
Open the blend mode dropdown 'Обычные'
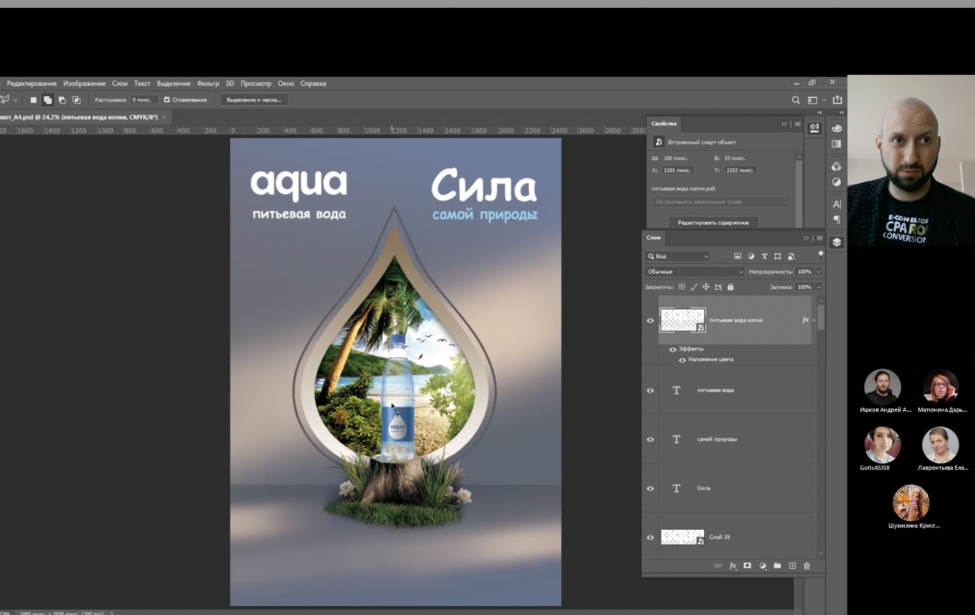[x=694, y=272]
